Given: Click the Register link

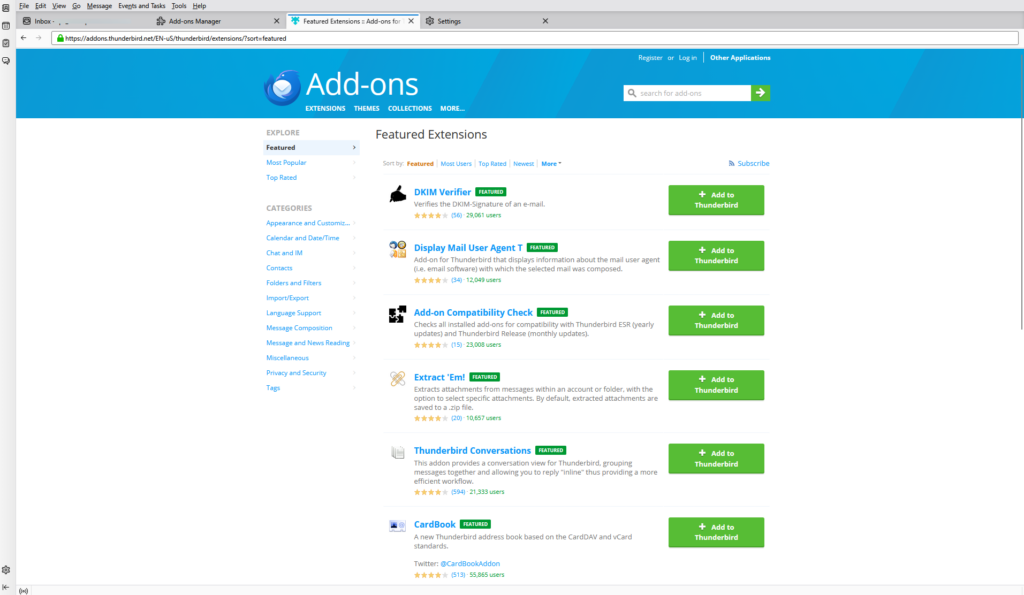Looking at the screenshot, I should point(650,57).
